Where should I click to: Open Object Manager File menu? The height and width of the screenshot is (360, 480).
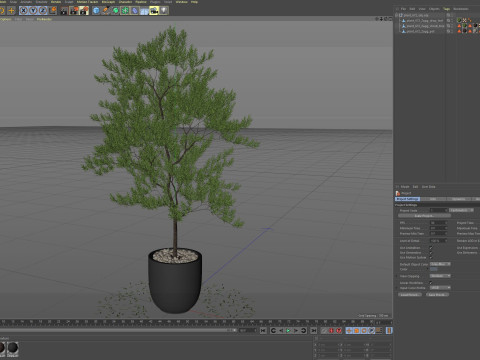click(403, 9)
